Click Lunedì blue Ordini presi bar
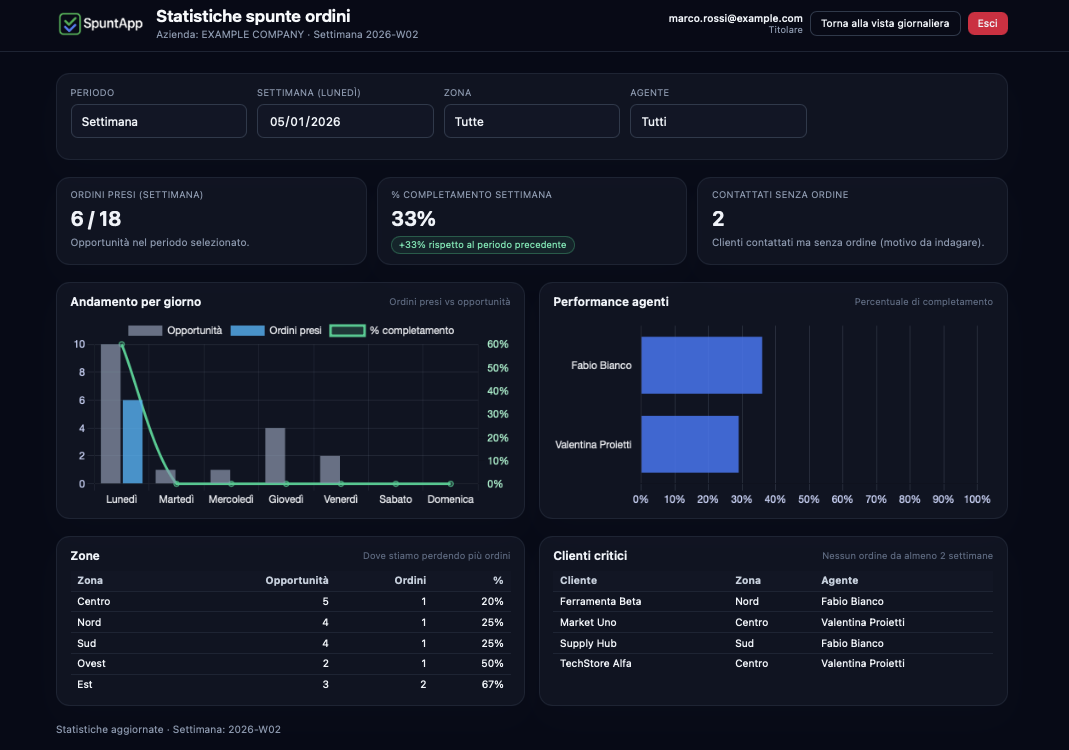1069x750 pixels. tap(132, 442)
